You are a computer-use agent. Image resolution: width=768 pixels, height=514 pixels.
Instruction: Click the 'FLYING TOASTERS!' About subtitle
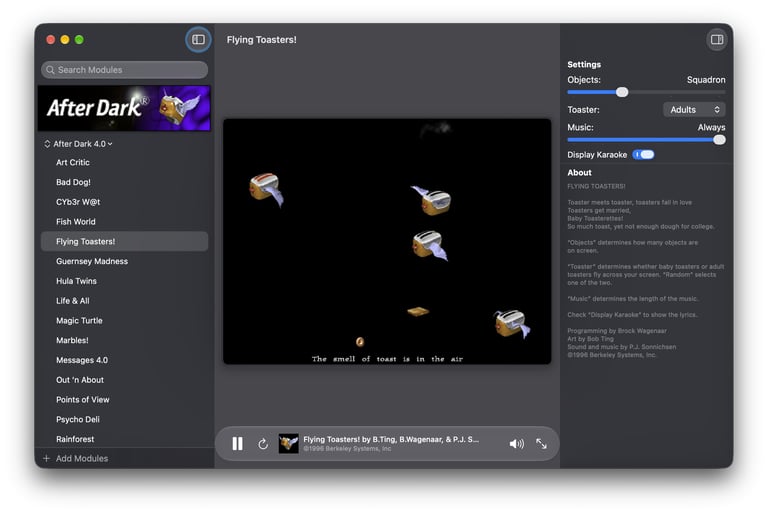click(596, 187)
